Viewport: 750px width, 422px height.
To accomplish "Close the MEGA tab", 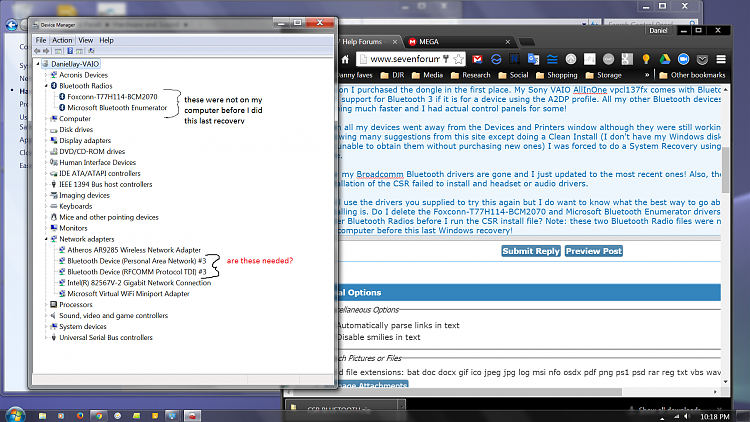I will click(x=507, y=42).
